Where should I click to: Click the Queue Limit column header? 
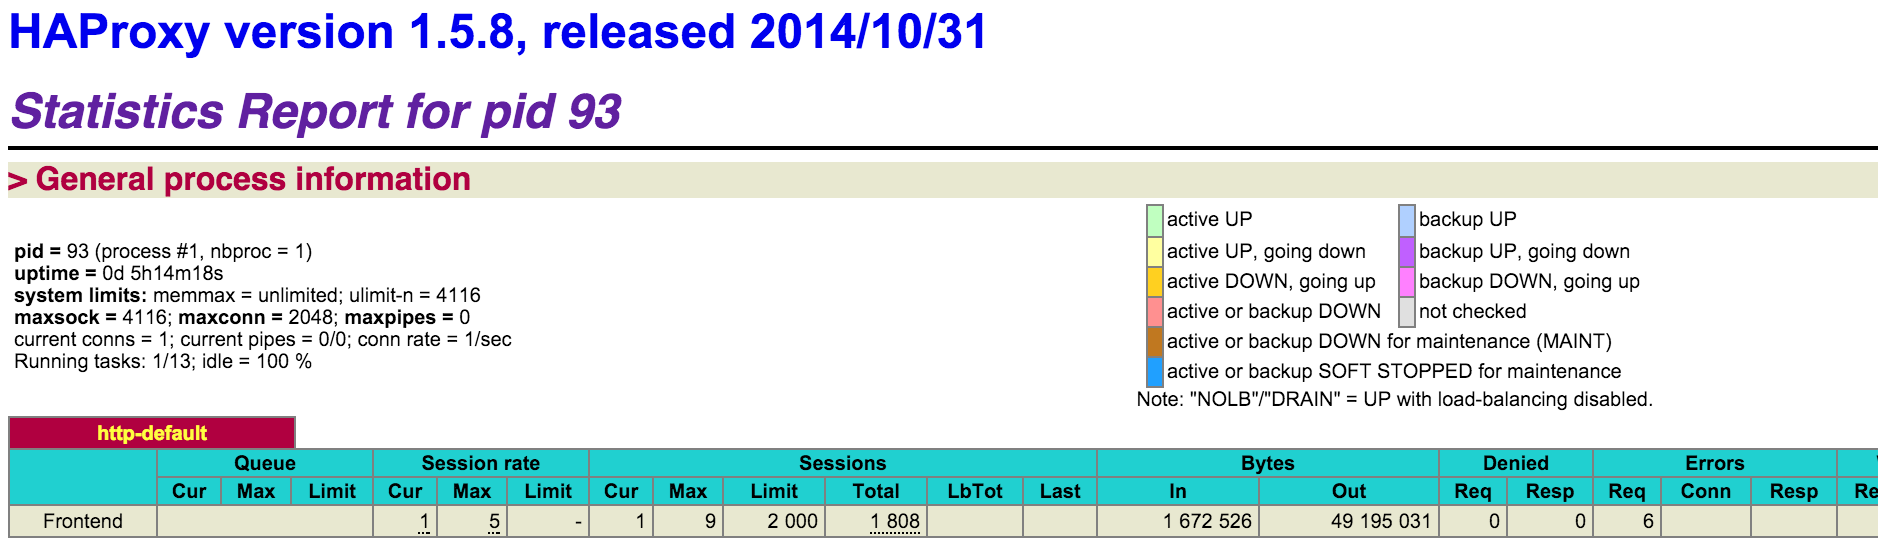pyautogui.click(x=332, y=491)
